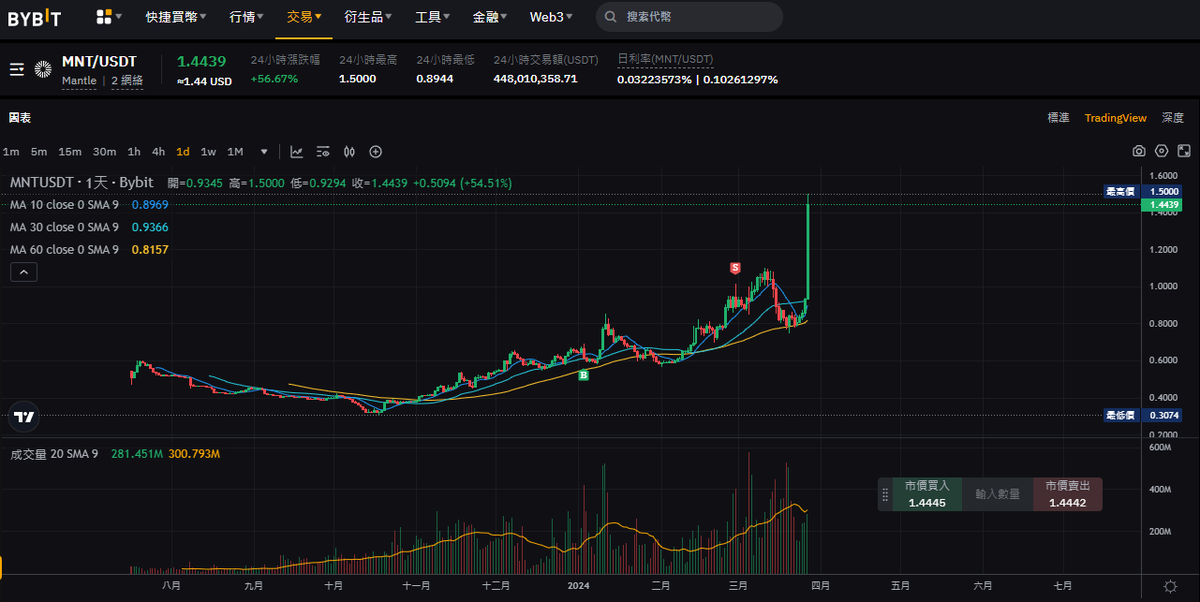Open the 衍生品 dropdown menu

click(x=368, y=17)
